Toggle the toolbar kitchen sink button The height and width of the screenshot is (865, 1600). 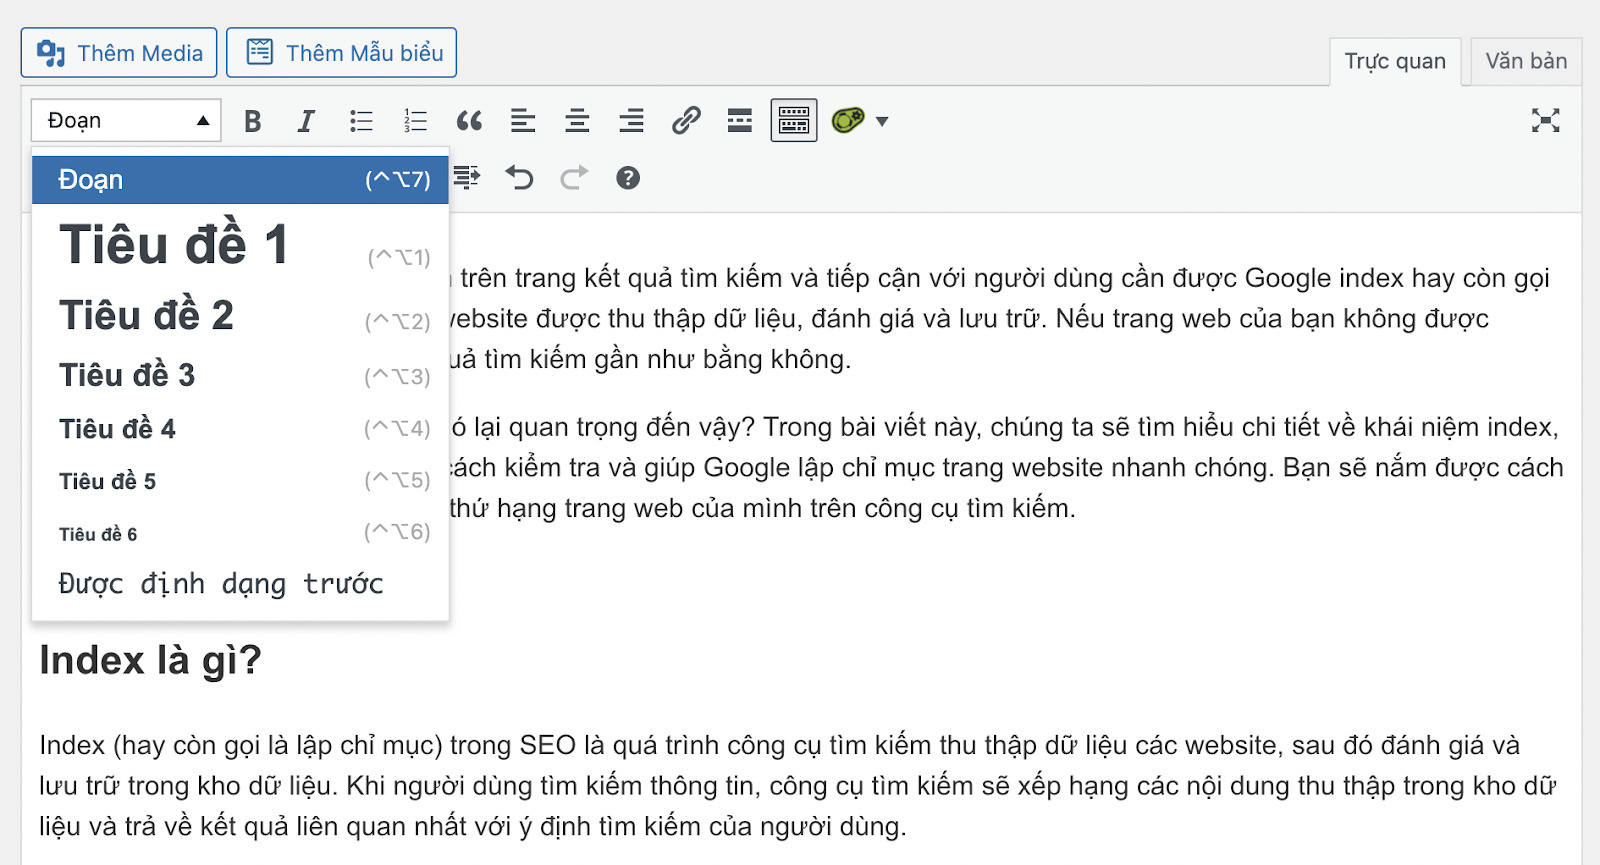point(794,121)
